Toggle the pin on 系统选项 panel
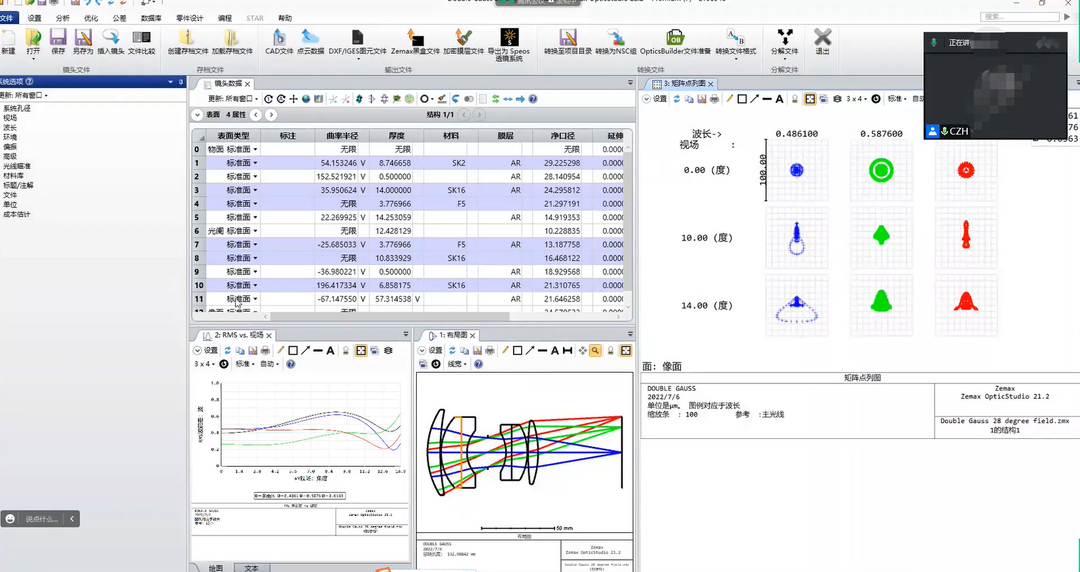 click(181, 81)
